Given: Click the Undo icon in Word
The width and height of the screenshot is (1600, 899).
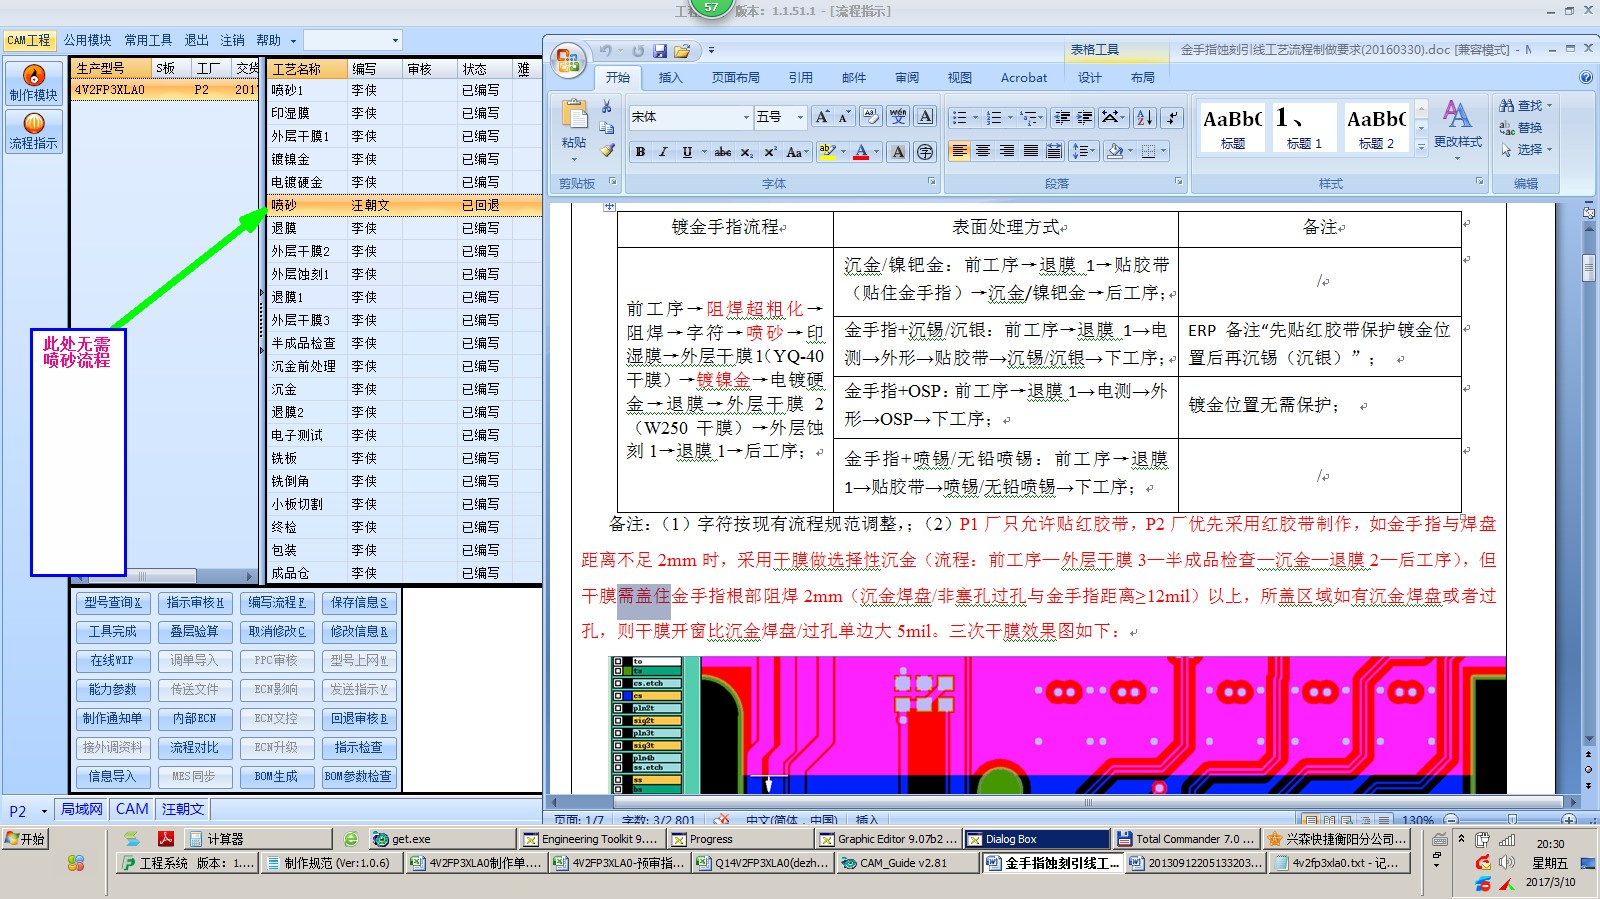Looking at the screenshot, I should coord(606,51).
